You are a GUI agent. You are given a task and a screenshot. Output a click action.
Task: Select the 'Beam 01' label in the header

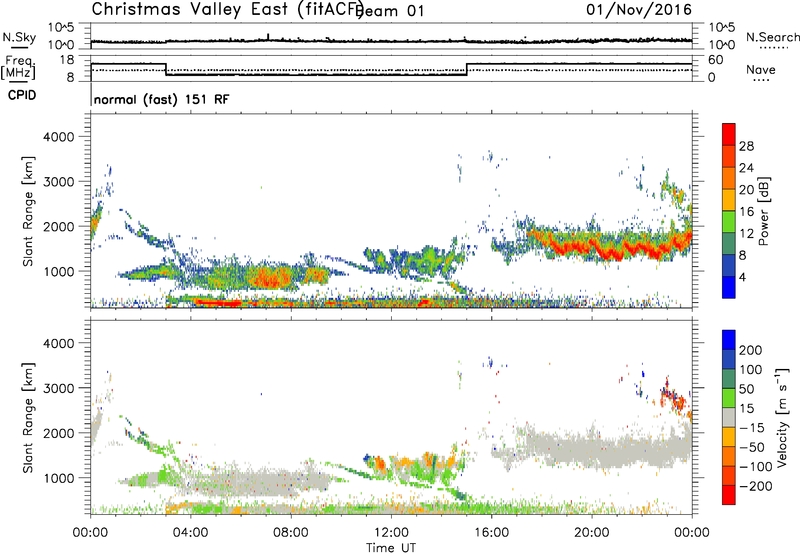click(x=389, y=11)
